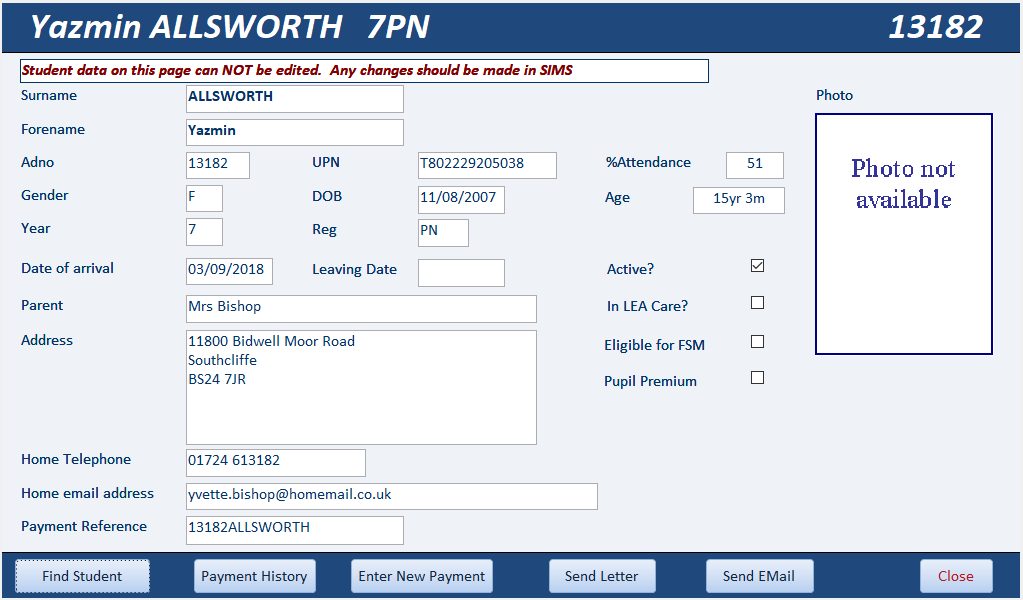Open Payment History
The image size is (1023, 600).
click(254, 576)
